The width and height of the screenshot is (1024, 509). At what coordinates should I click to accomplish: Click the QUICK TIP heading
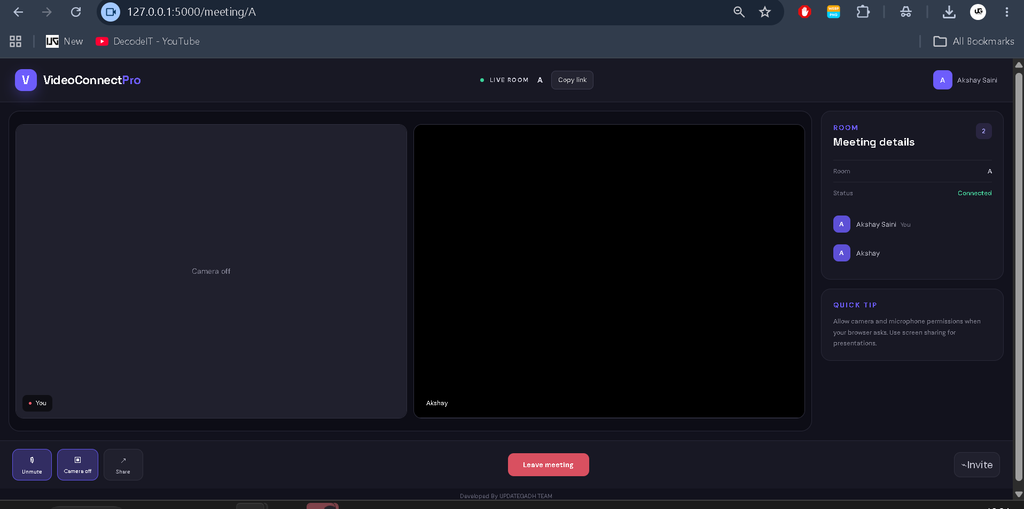855,305
